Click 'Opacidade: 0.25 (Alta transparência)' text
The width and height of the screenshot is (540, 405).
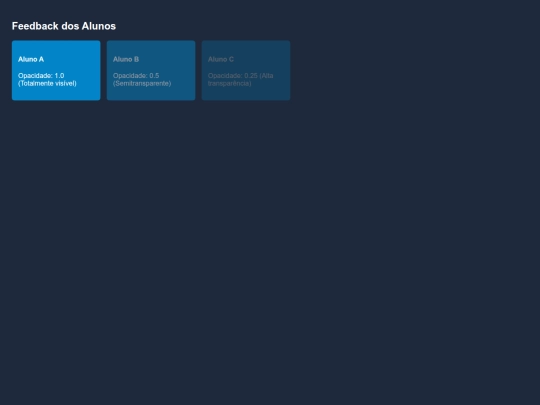[240, 80]
